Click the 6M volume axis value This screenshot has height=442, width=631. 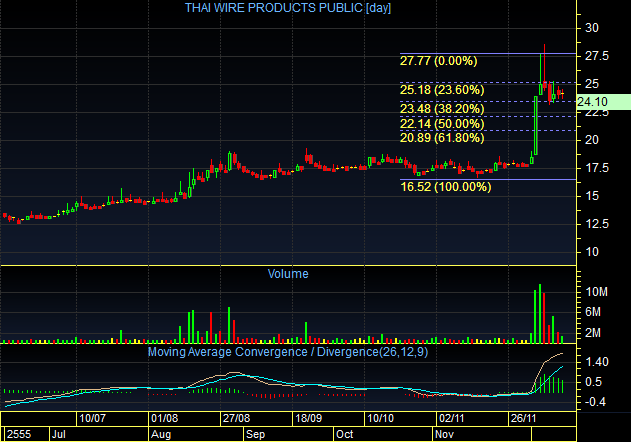point(593,312)
